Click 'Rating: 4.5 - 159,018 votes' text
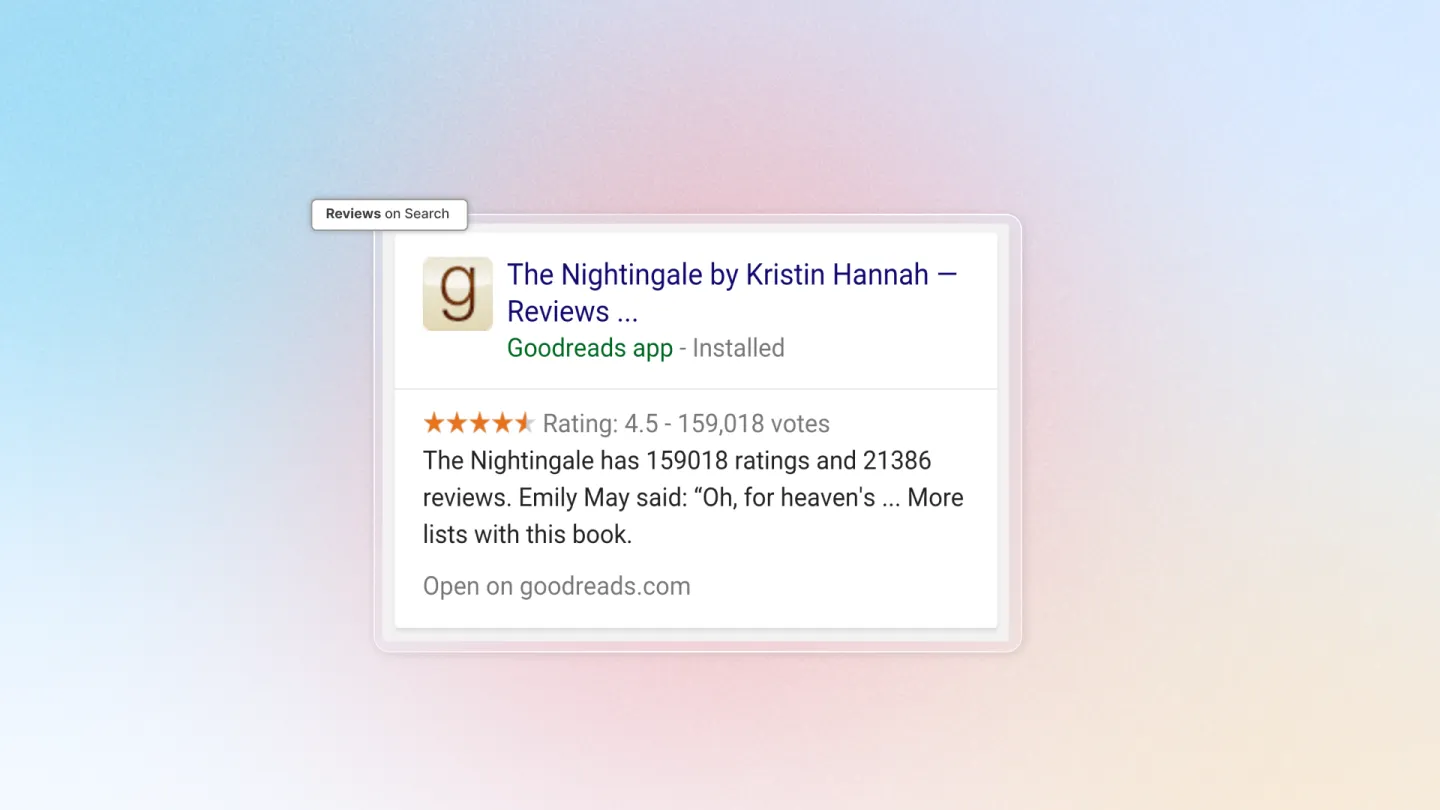This screenshot has height=810, width=1440. (686, 424)
